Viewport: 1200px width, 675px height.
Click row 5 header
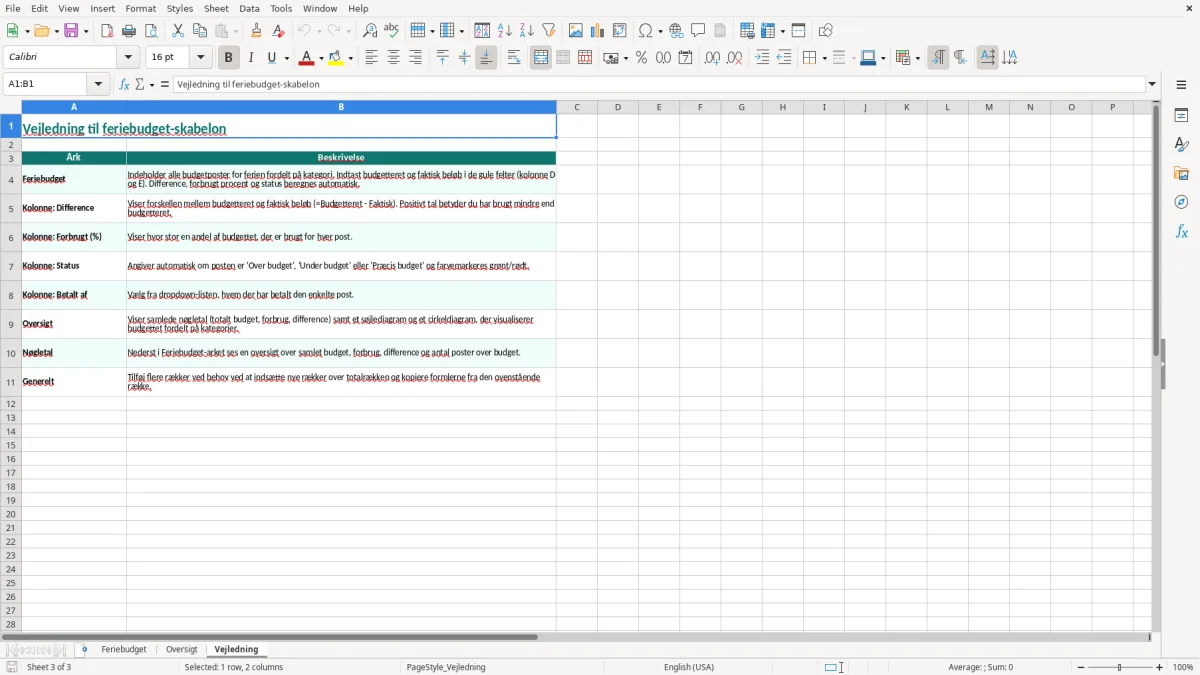11,209
